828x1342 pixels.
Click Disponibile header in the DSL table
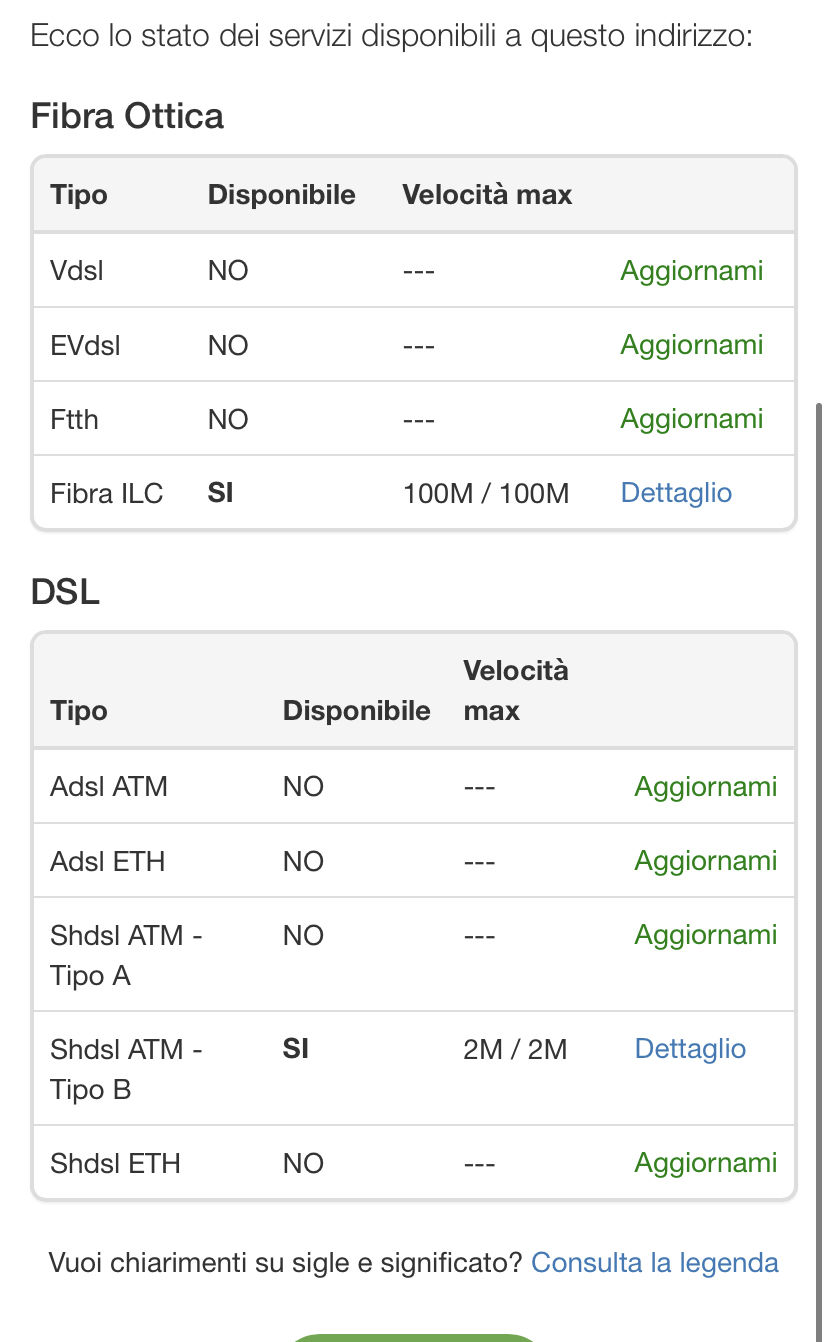click(356, 711)
